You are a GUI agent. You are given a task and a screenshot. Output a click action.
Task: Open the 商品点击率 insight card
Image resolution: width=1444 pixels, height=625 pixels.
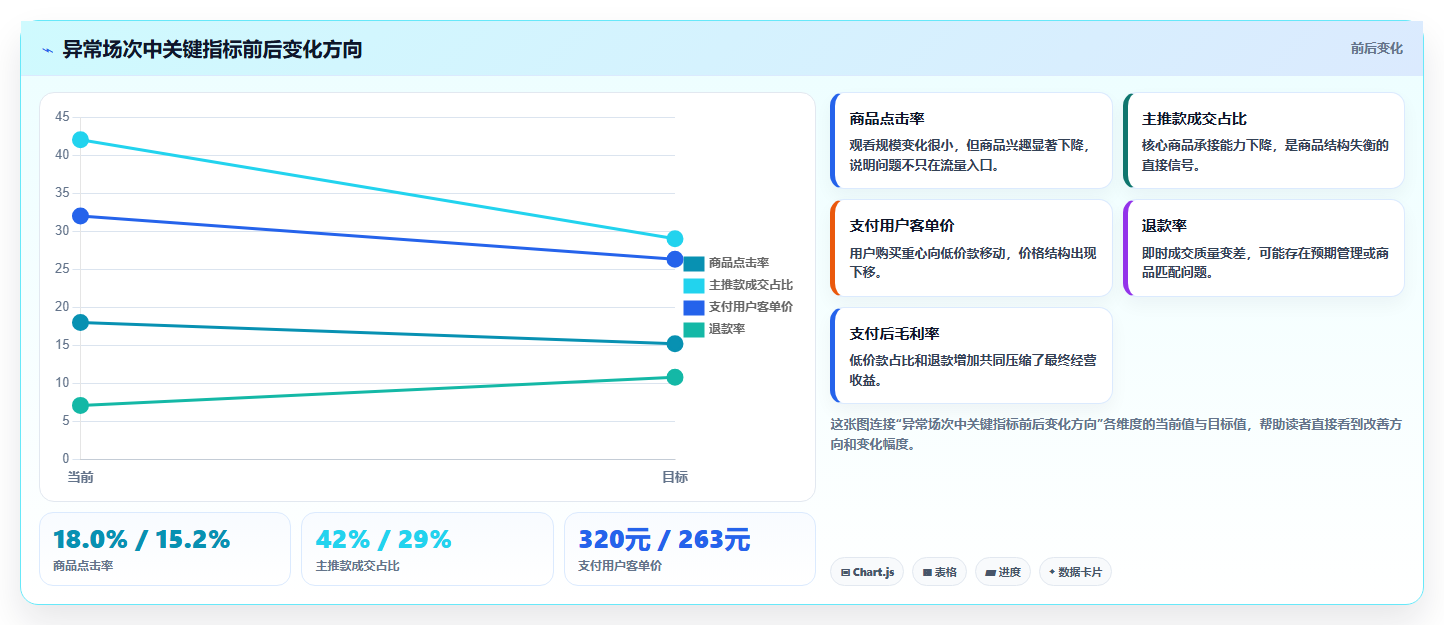click(971, 141)
